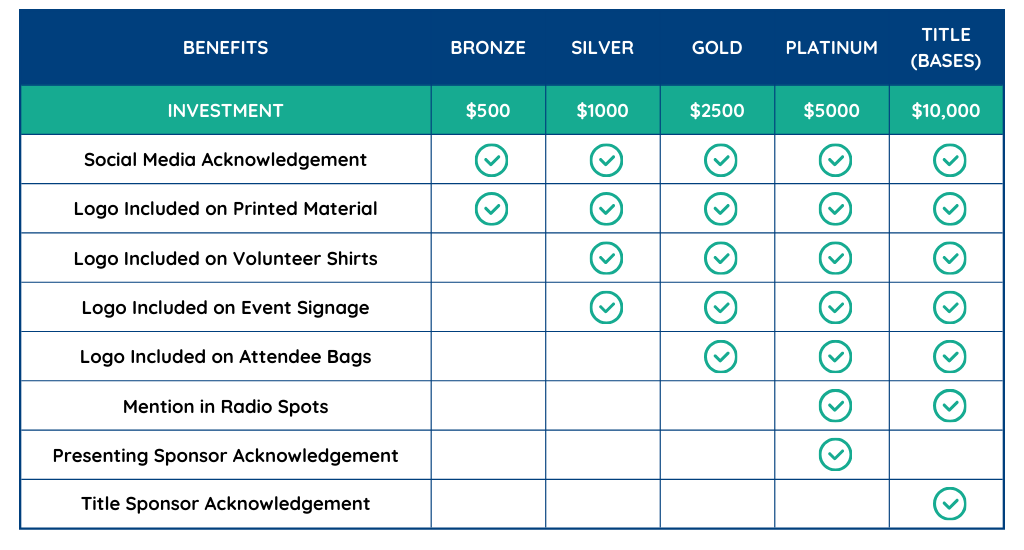The image size is (1024, 550).
Task: Click the $2500 Gold investment amount
Action: (x=717, y=111)
